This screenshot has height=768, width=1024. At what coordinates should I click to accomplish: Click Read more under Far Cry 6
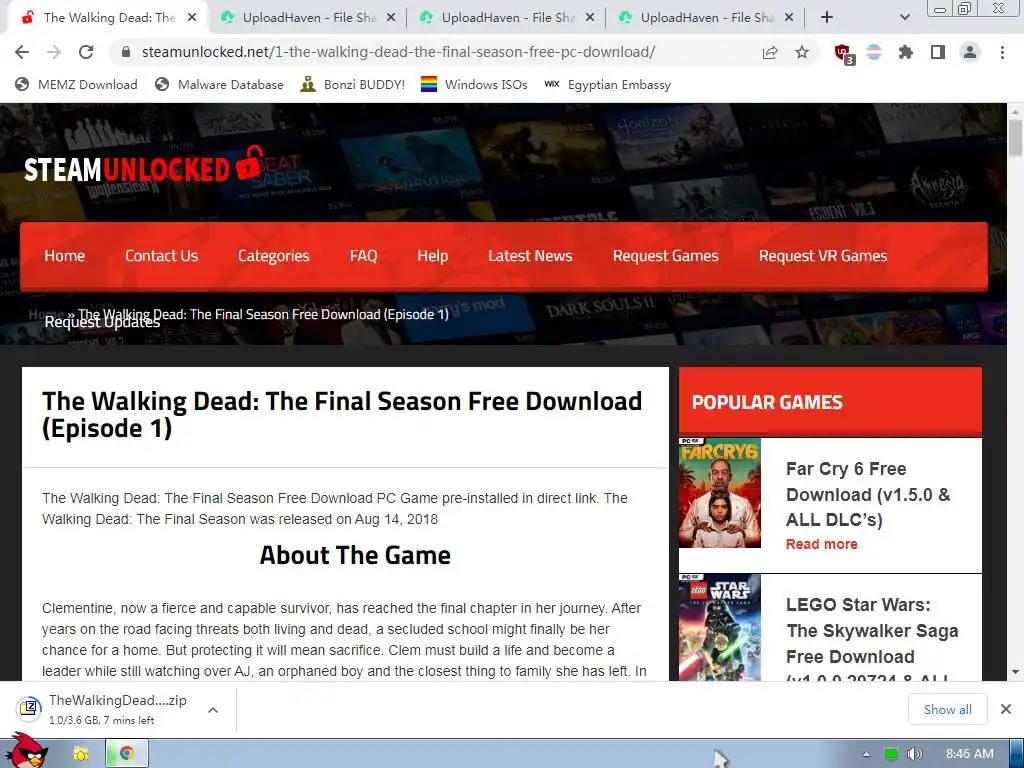[x=822, y=544]
